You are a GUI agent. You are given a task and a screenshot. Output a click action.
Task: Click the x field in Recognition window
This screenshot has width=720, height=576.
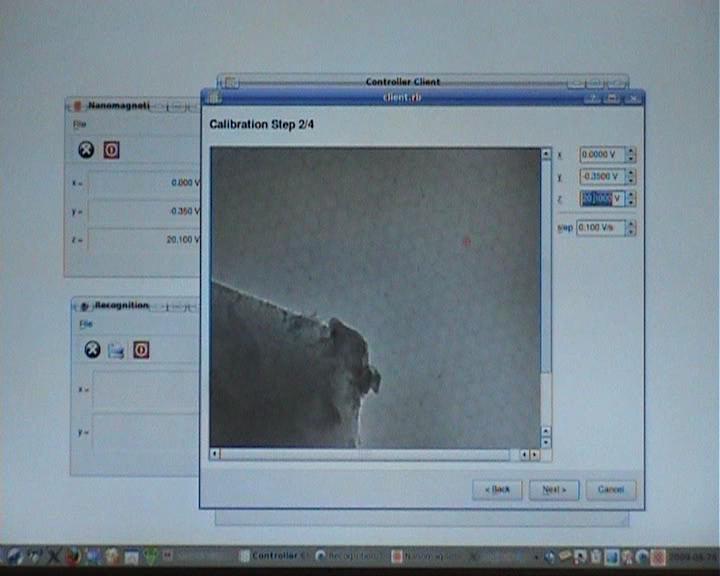click(146, 390)
